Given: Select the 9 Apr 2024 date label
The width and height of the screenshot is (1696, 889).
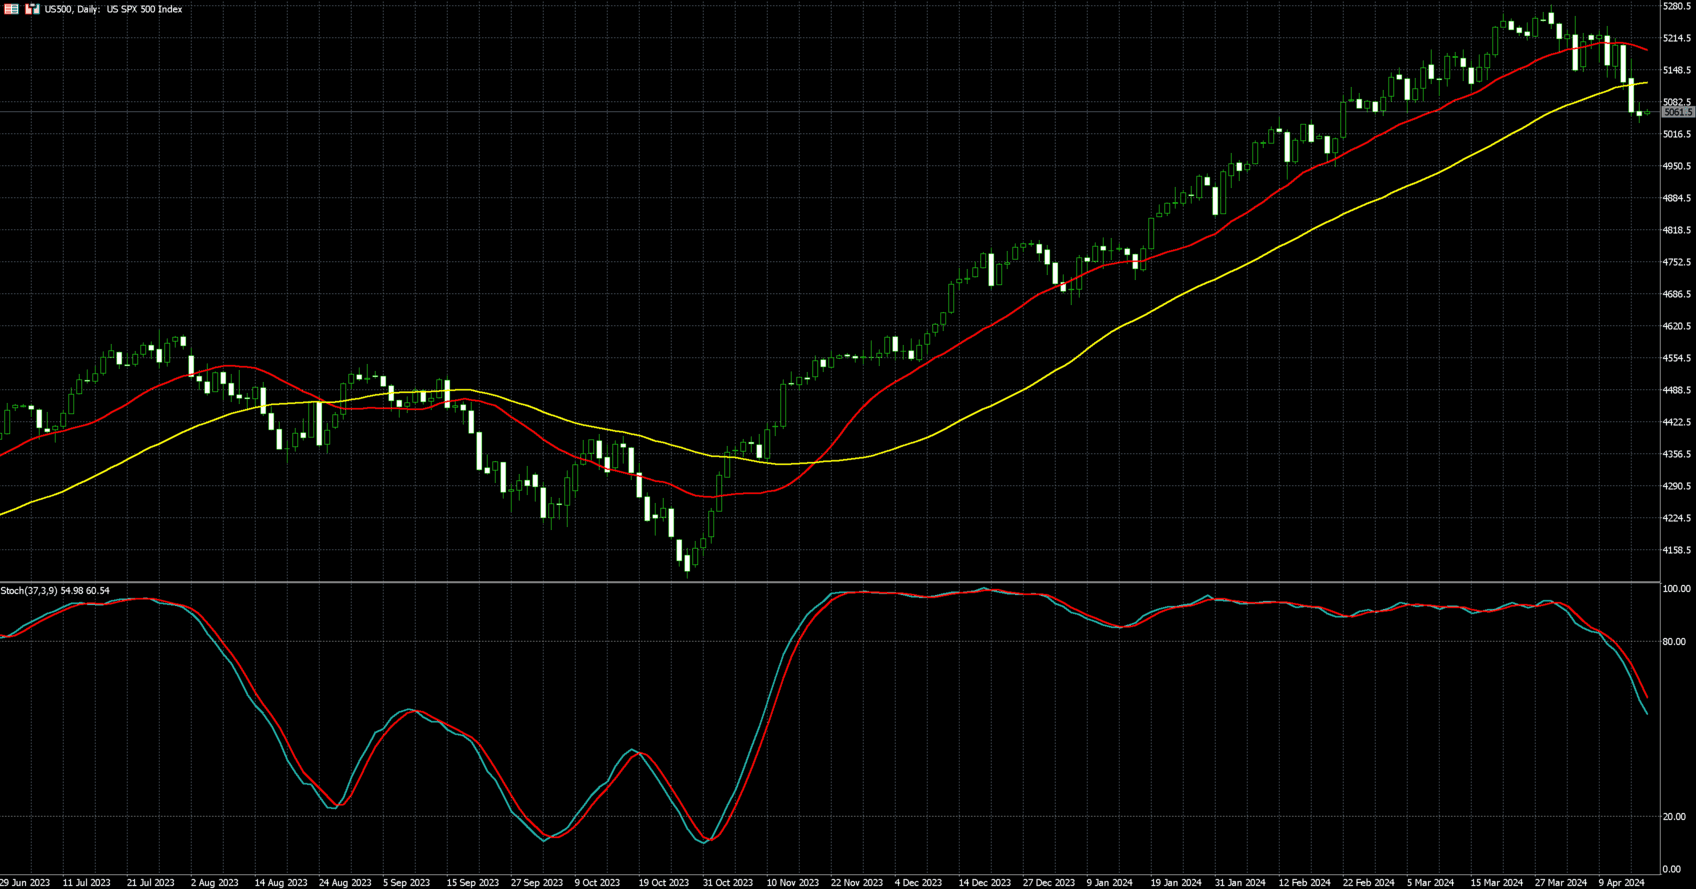Looking at the screenshot, I should point(1621,882).
